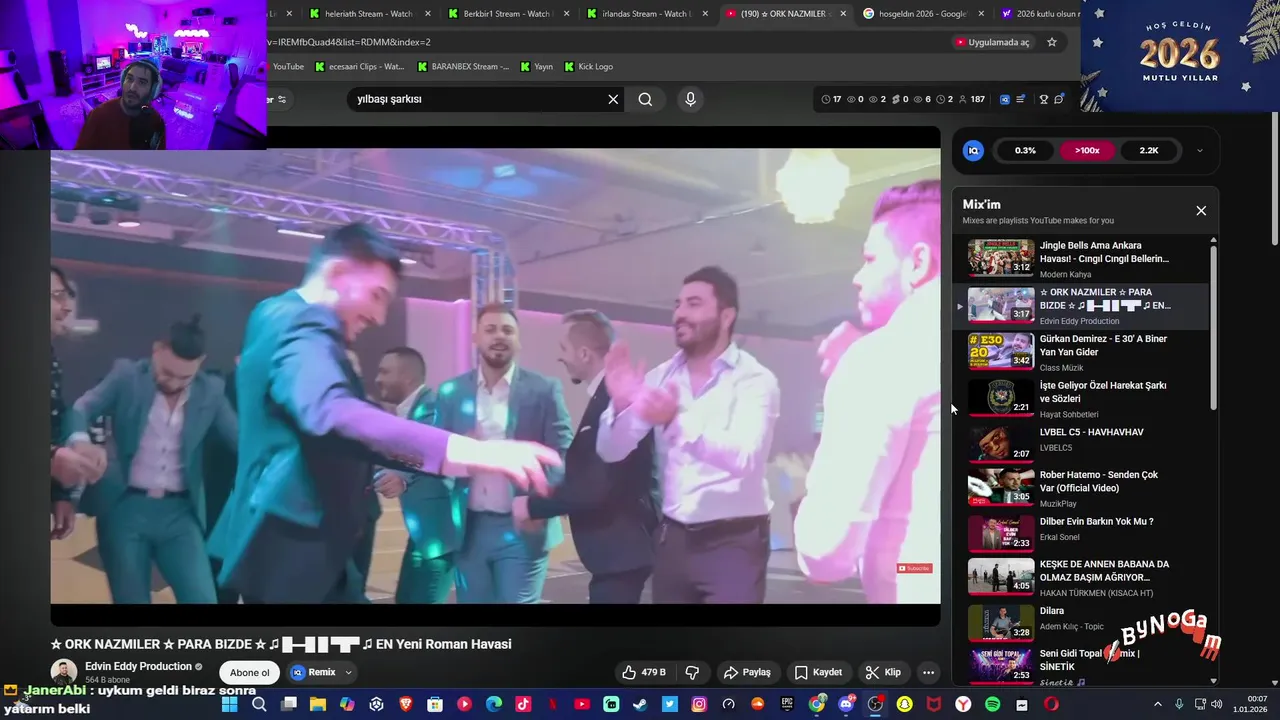The width and height of the screenshot is (1280, 720).
Task: Click Paylaş share button
Action: coord(747,672)
